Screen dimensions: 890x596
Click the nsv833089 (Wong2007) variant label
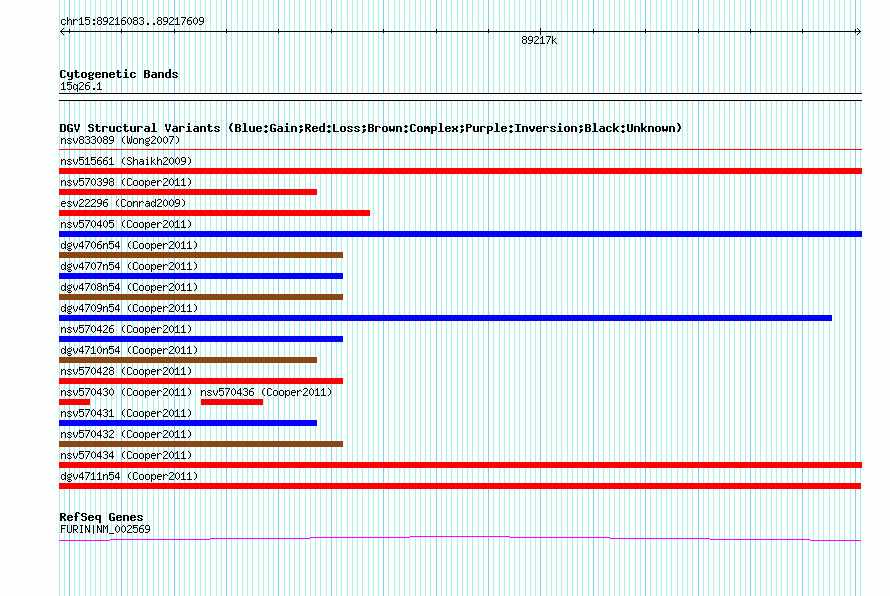[x=120, y=140]
